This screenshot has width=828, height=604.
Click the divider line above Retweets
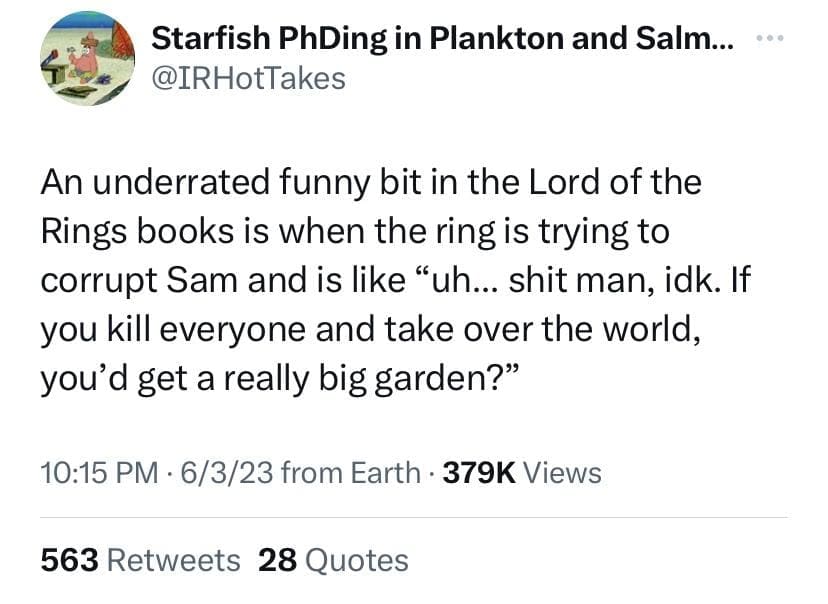click(x=414, y=517)
